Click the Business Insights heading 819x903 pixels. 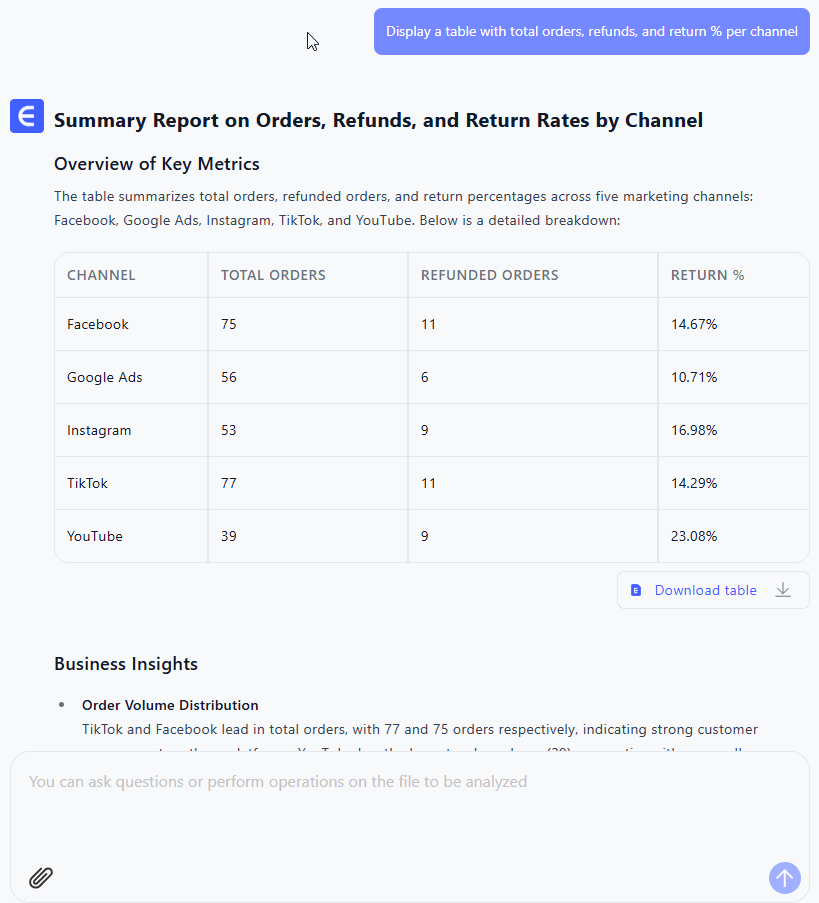point(126,664)
